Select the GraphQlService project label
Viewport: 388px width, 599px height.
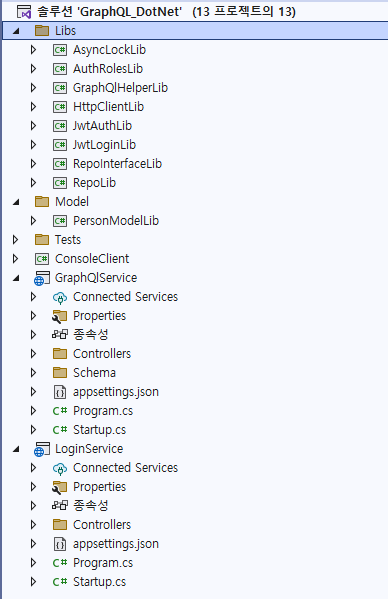point(96,278)
